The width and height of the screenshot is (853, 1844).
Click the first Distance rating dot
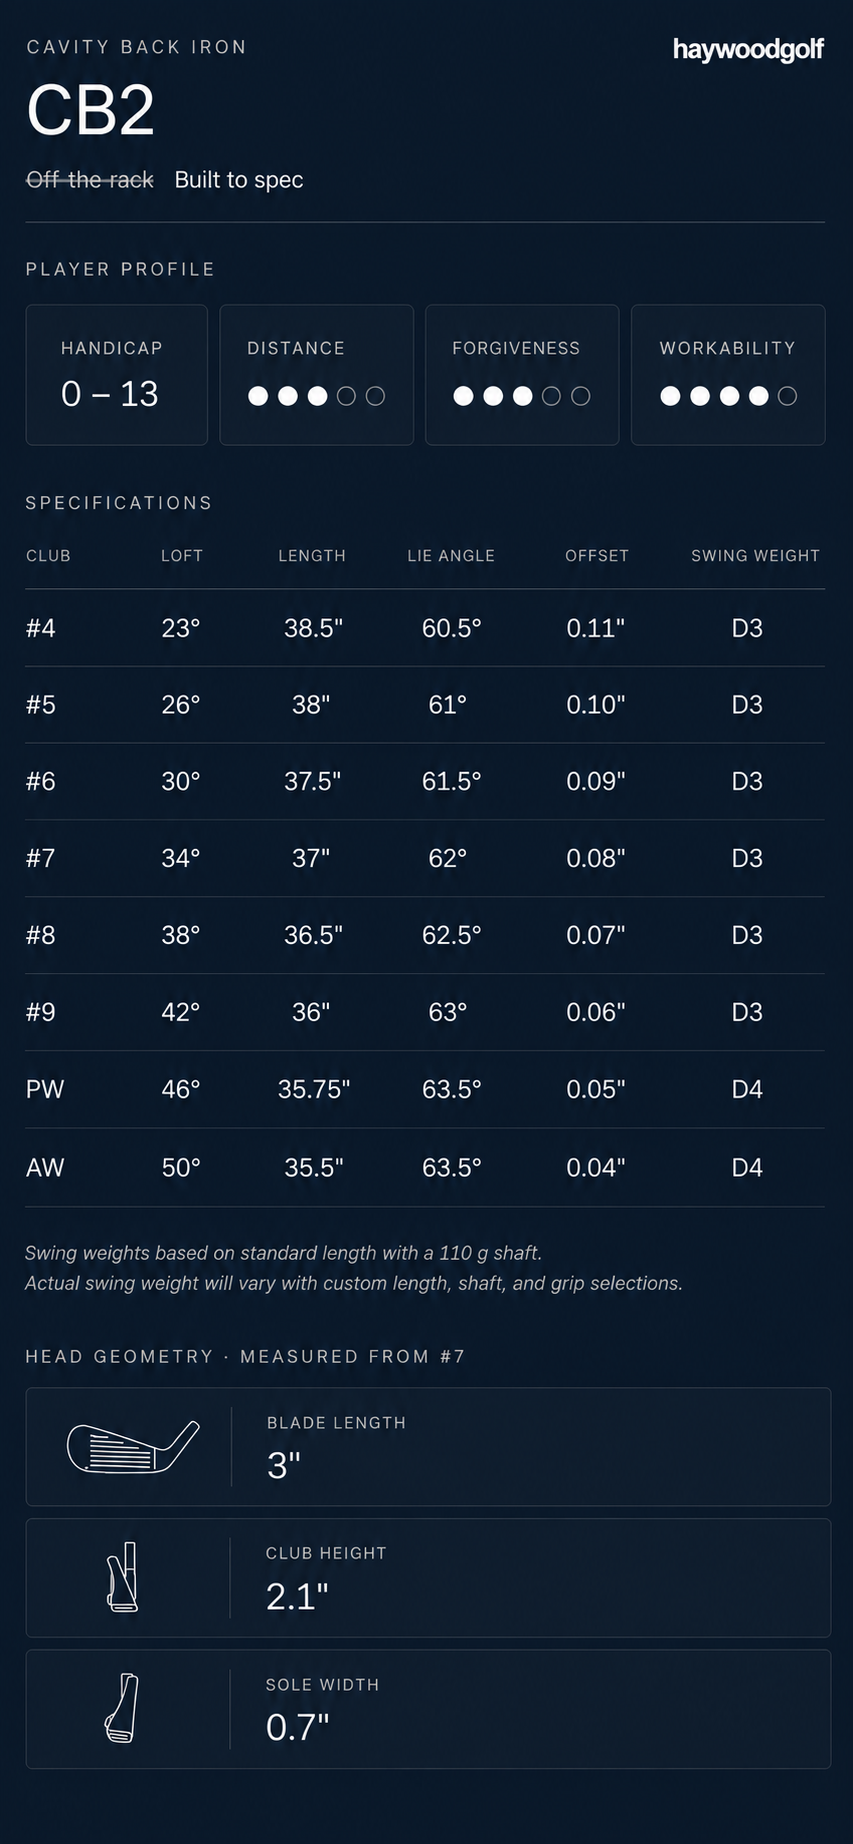pyautogui.click(x=258, y=396)
